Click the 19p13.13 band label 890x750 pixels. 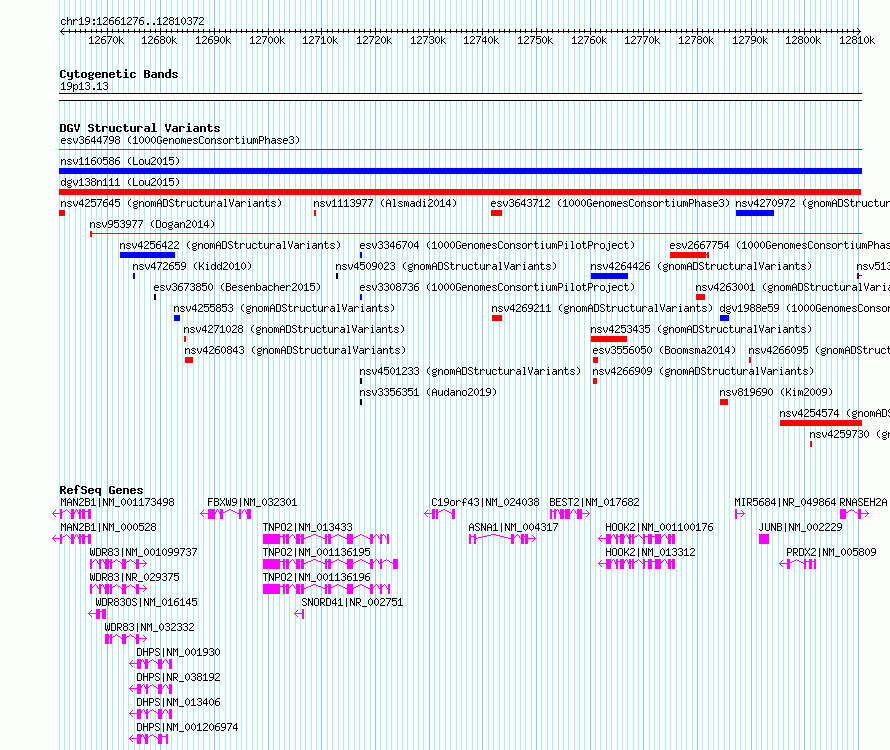click(x=84, y=87)
